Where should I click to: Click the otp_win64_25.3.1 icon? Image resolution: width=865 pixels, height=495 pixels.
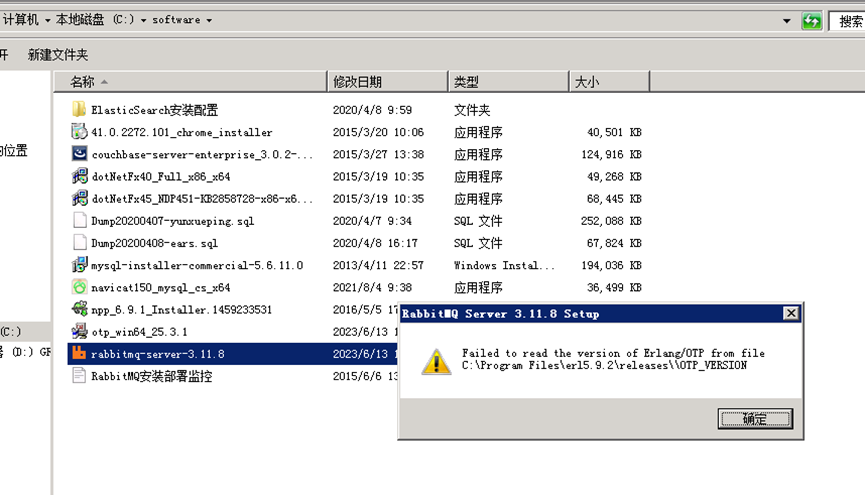click(79, 331)
